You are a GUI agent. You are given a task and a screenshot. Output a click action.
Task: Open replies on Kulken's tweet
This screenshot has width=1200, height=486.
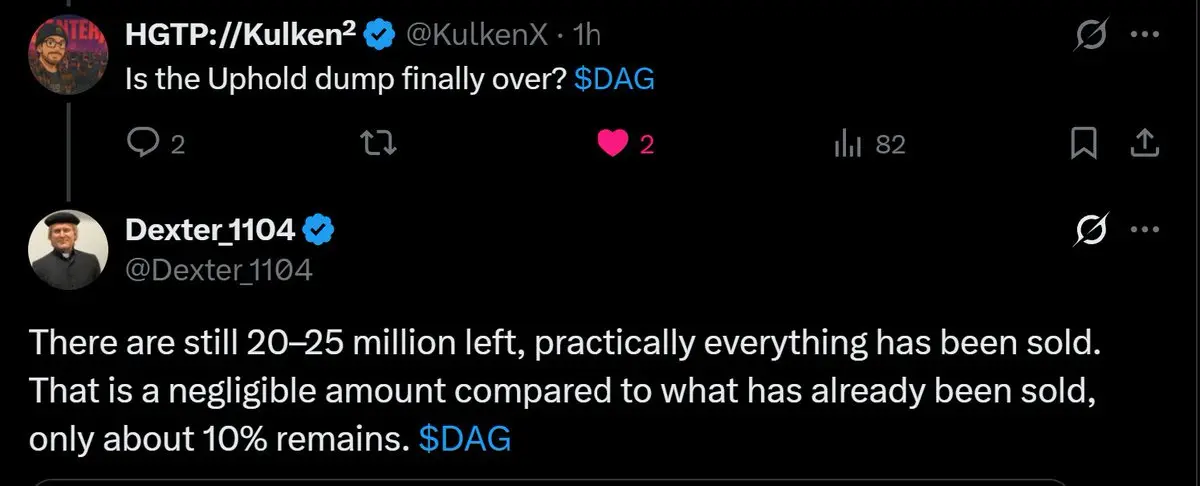tap(156, 146)
